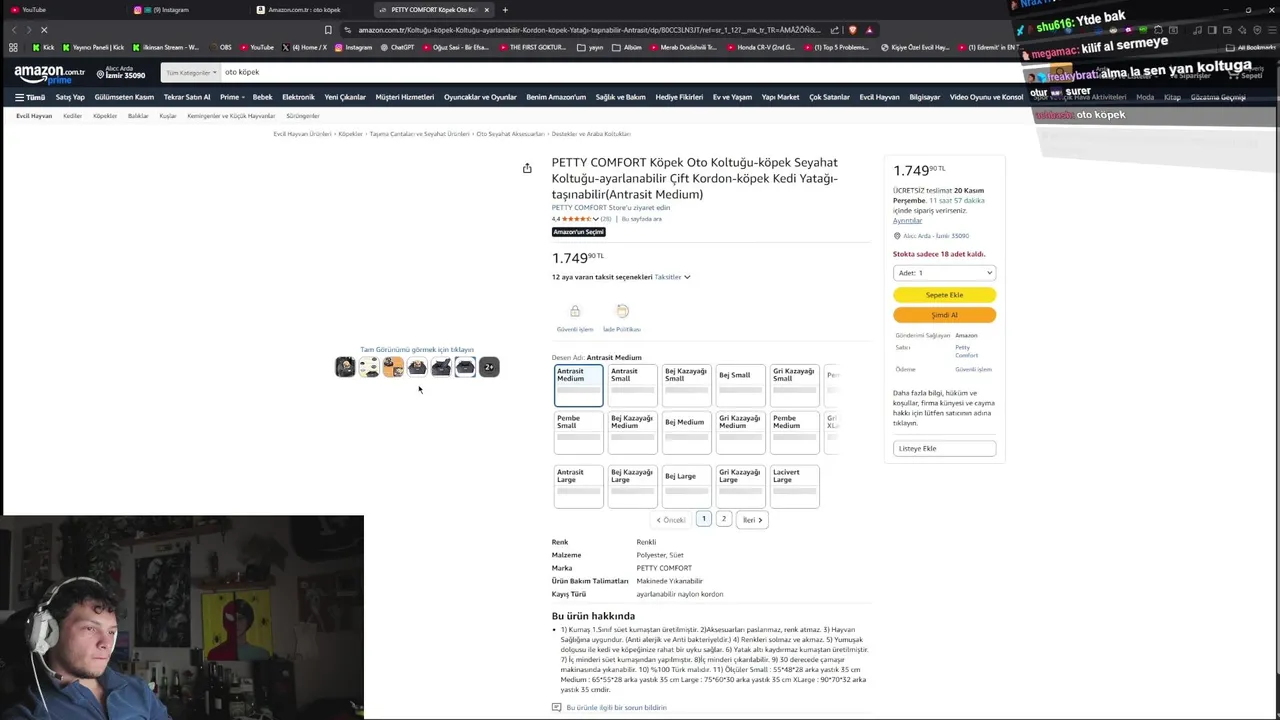Click the share icon beside the product image
The height and width of the screenshot is (720, 1280).
tap(527, 168)
